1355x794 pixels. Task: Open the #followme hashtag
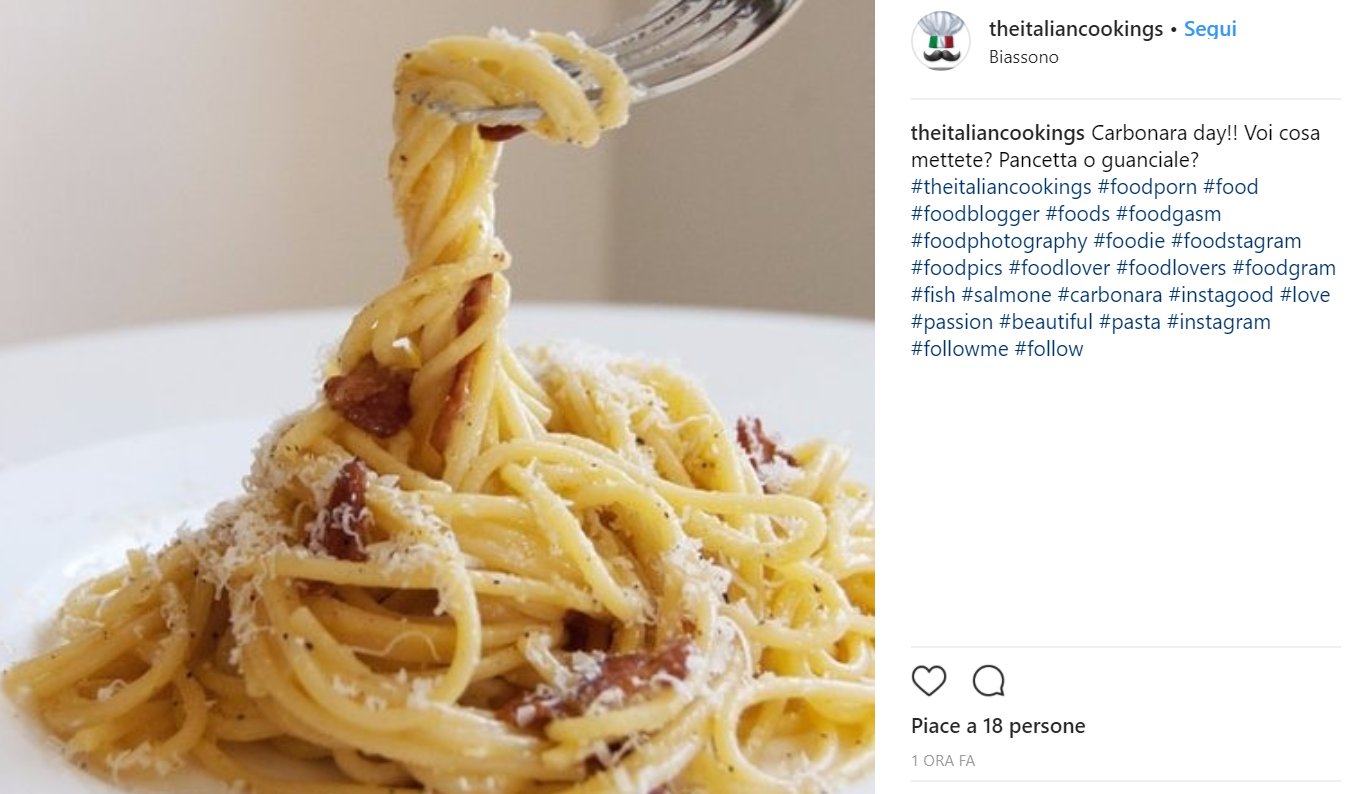click(x=960, y=349)
